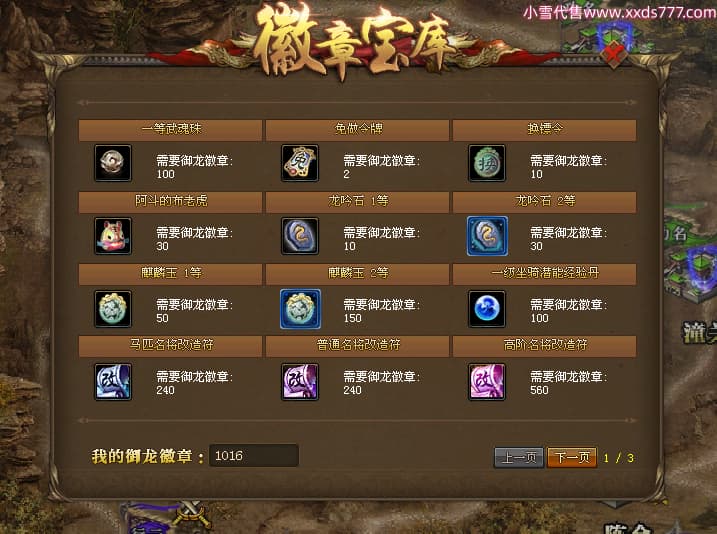This screenshot has height=534, width=717.
Task: Pick the 普通名将改造符 purple talisman icon
Action: (300, 382)
